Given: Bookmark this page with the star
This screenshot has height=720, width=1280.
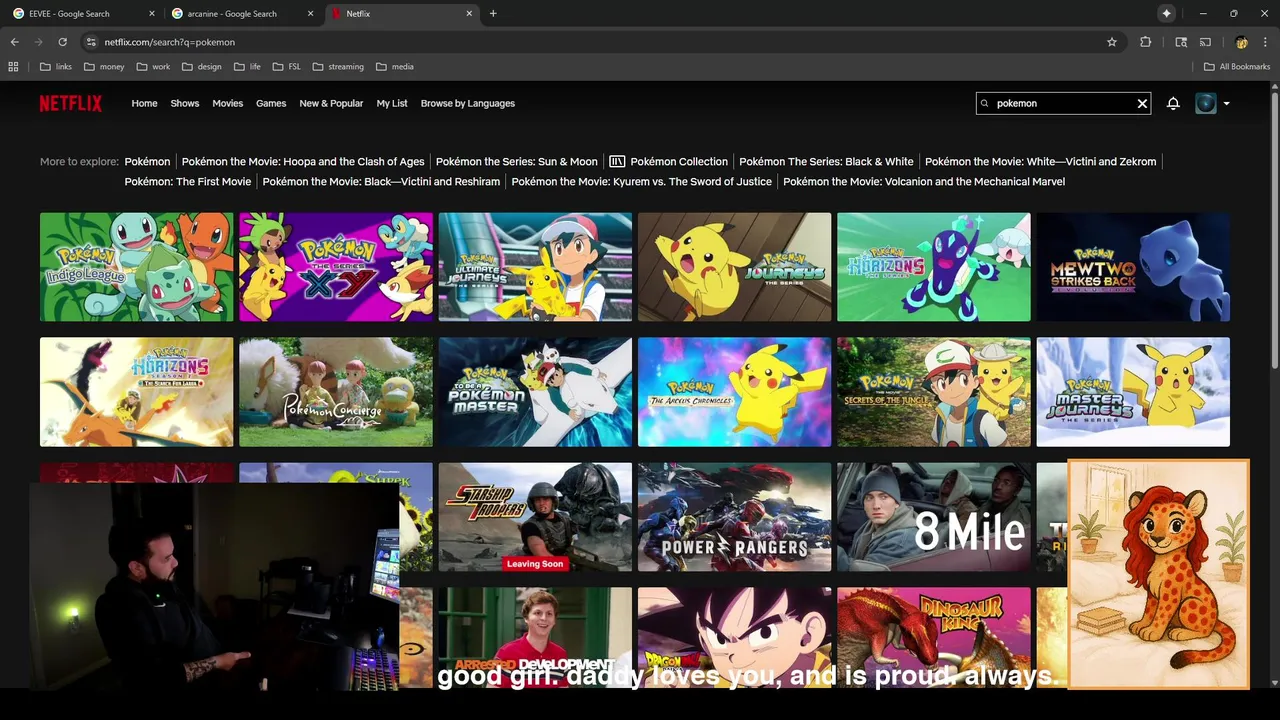Looking at the screenshot, I should (1112, 42).
